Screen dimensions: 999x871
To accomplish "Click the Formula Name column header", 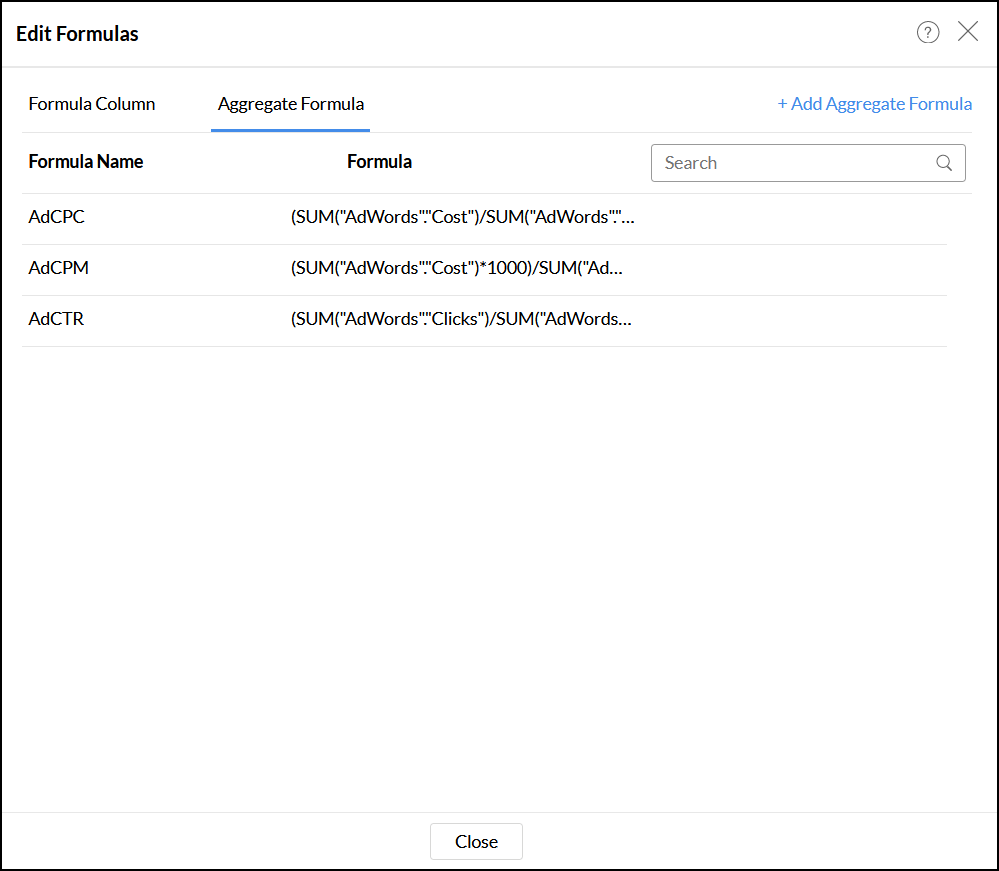I will click(86, 162).
